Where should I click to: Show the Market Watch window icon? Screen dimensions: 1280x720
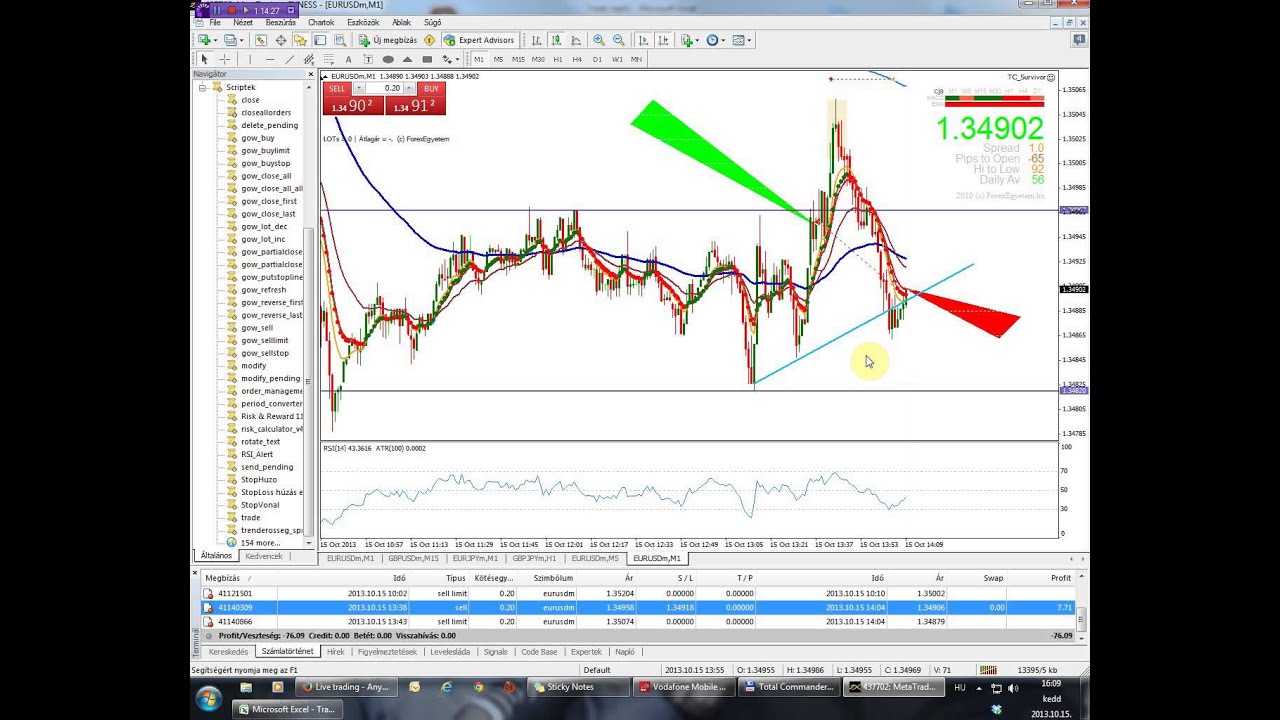(260, 40)
